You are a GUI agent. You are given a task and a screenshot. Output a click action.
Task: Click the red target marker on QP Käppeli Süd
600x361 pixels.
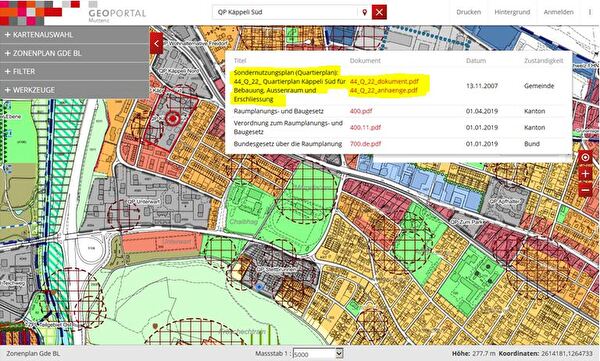[x=173, y=119]
